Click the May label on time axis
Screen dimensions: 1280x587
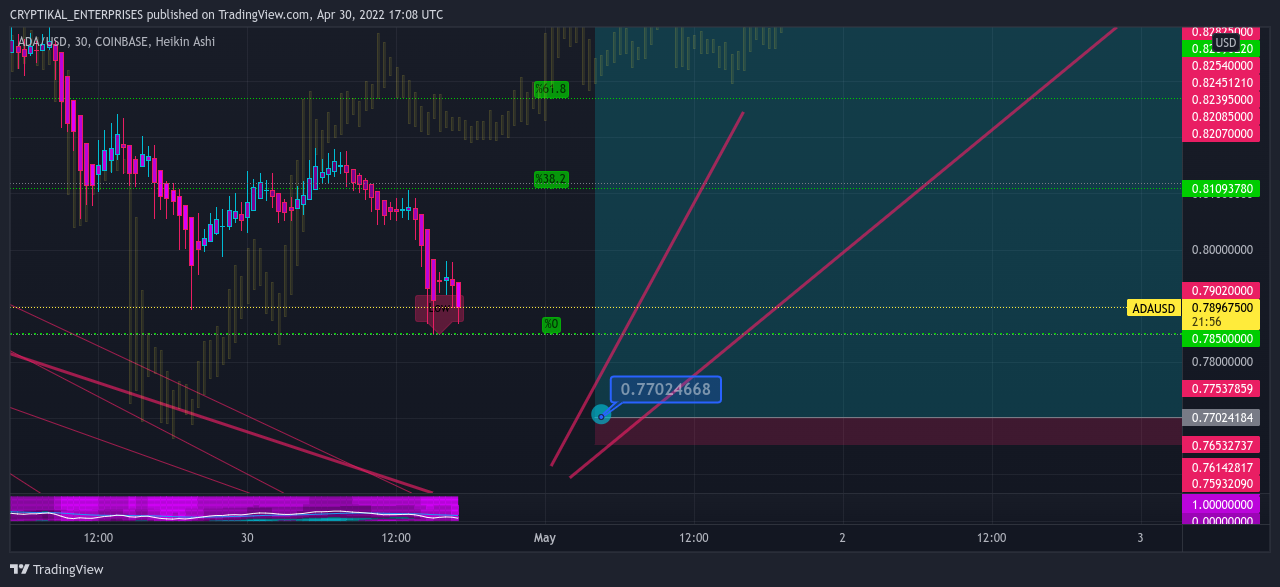click(545, 538)
